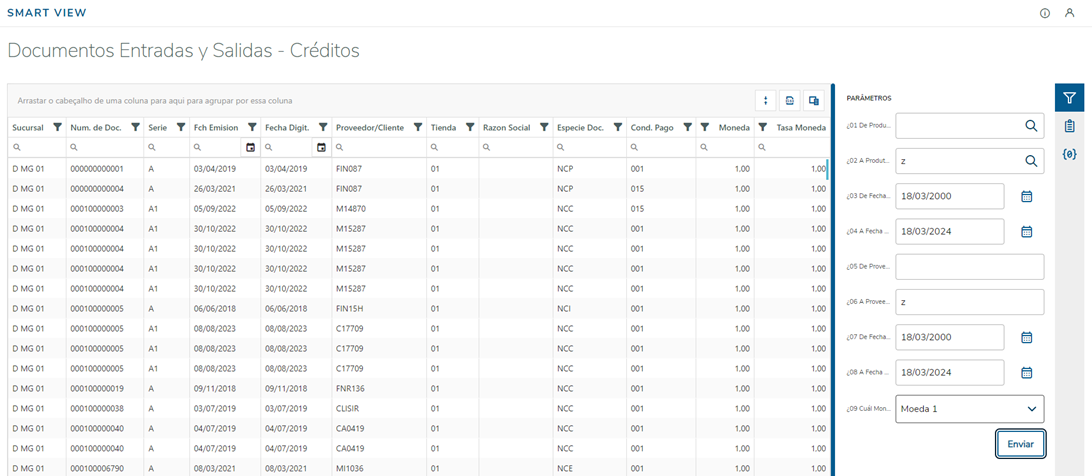Viewport: 1092px width, 476px height.
Task: Open filter for Tienda column
Action: (470, 128)
